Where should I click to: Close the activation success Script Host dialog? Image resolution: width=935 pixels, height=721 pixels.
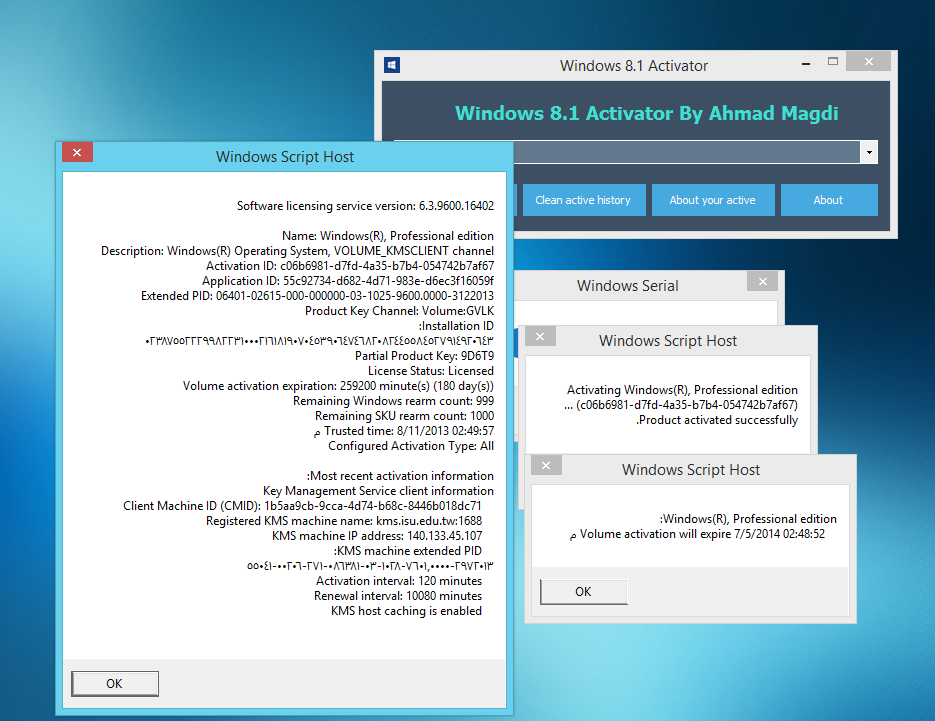540,336
